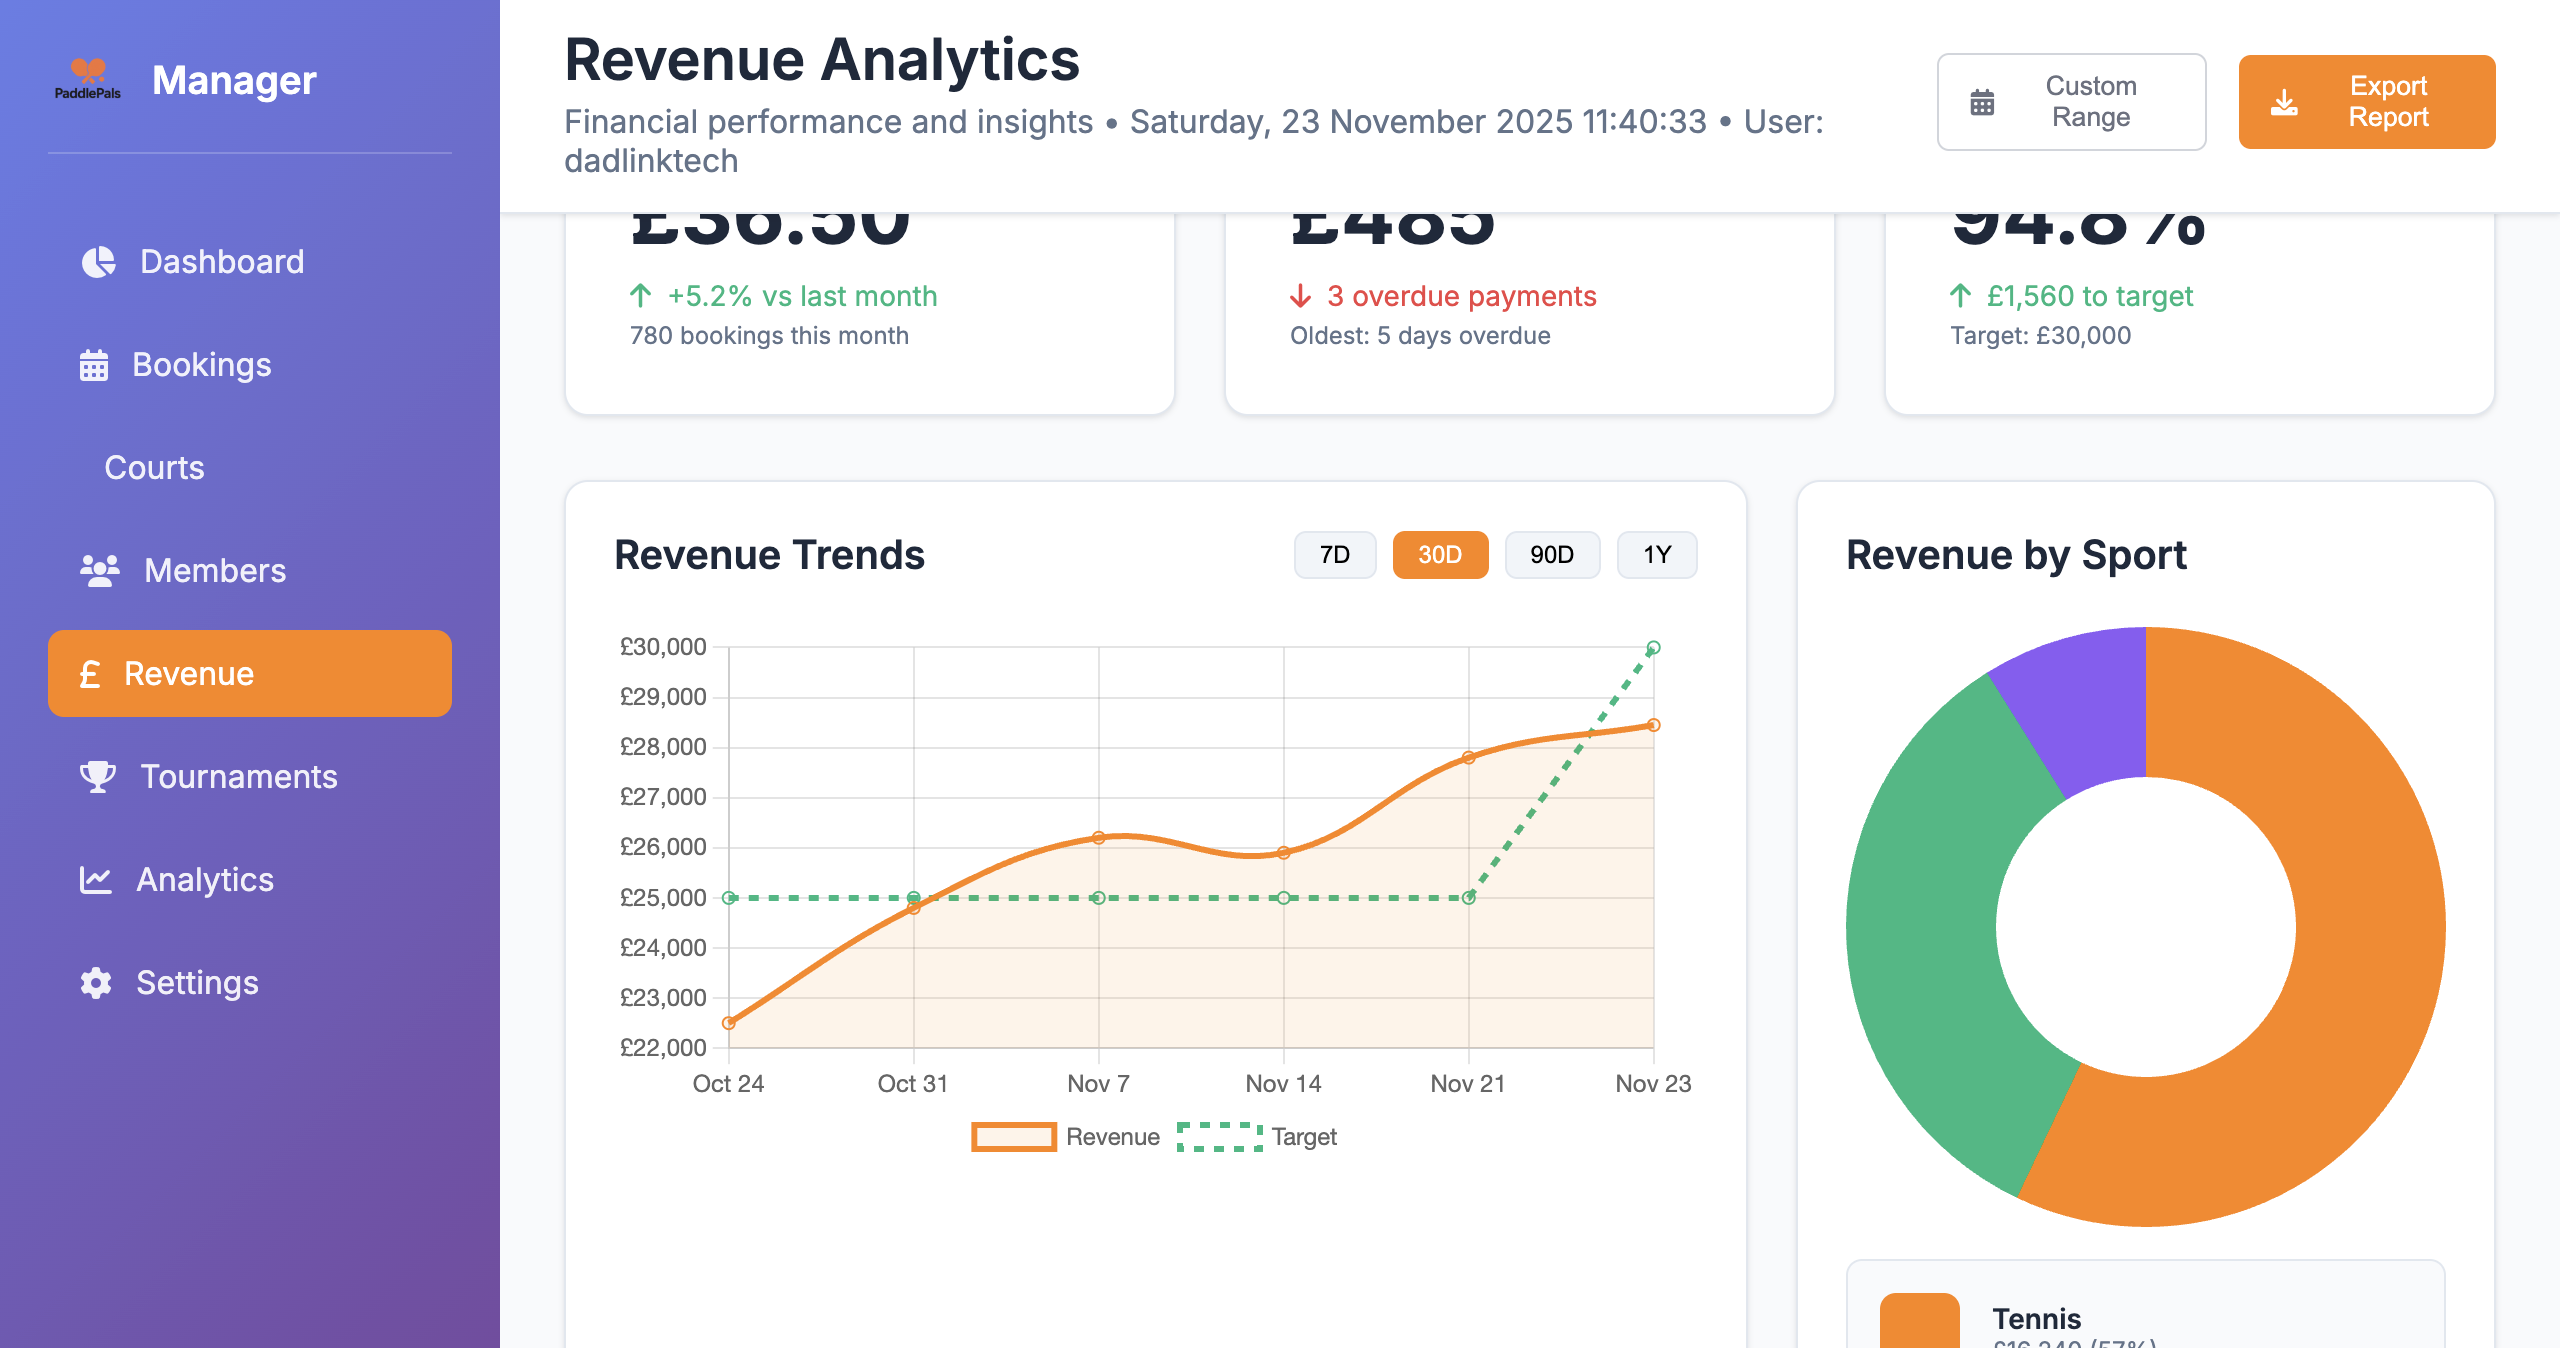Open Tournaments via the trophy icon
Image resolution: width=2560 pixels, height=1348 pixels.
pyautogui.click(x=96, y=777)
